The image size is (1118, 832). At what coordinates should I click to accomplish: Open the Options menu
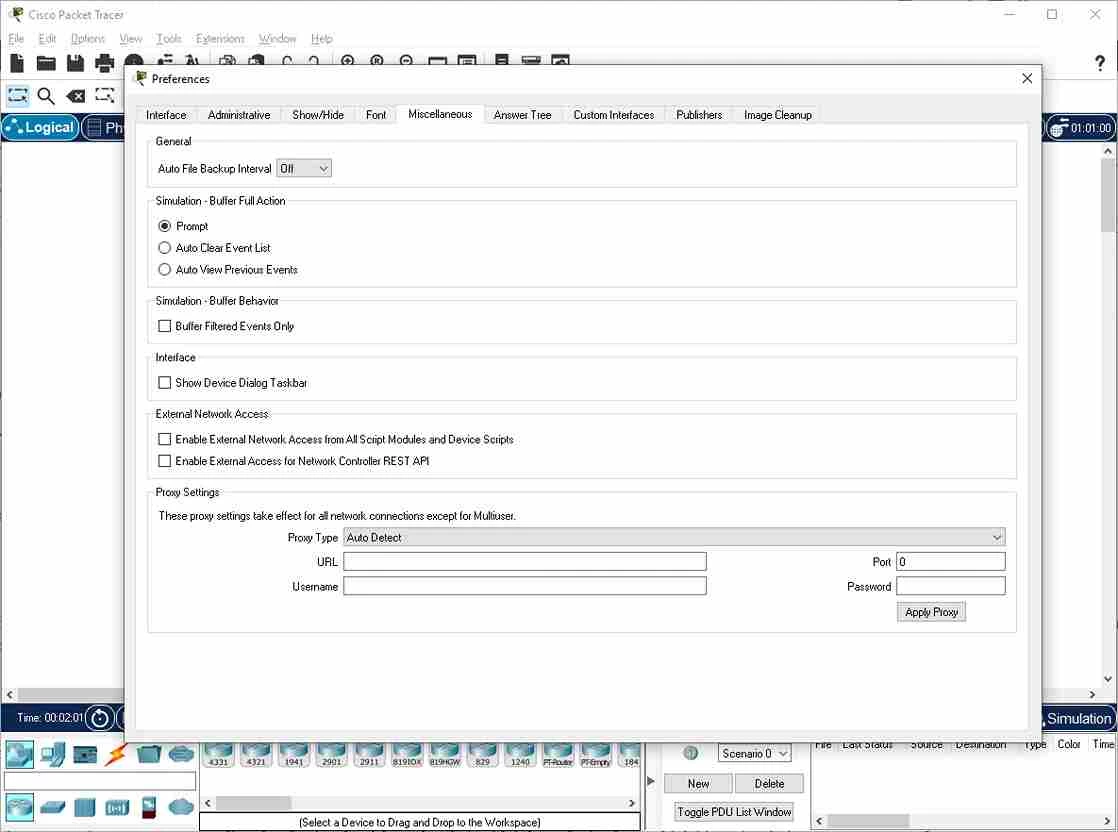coord(88,38)
